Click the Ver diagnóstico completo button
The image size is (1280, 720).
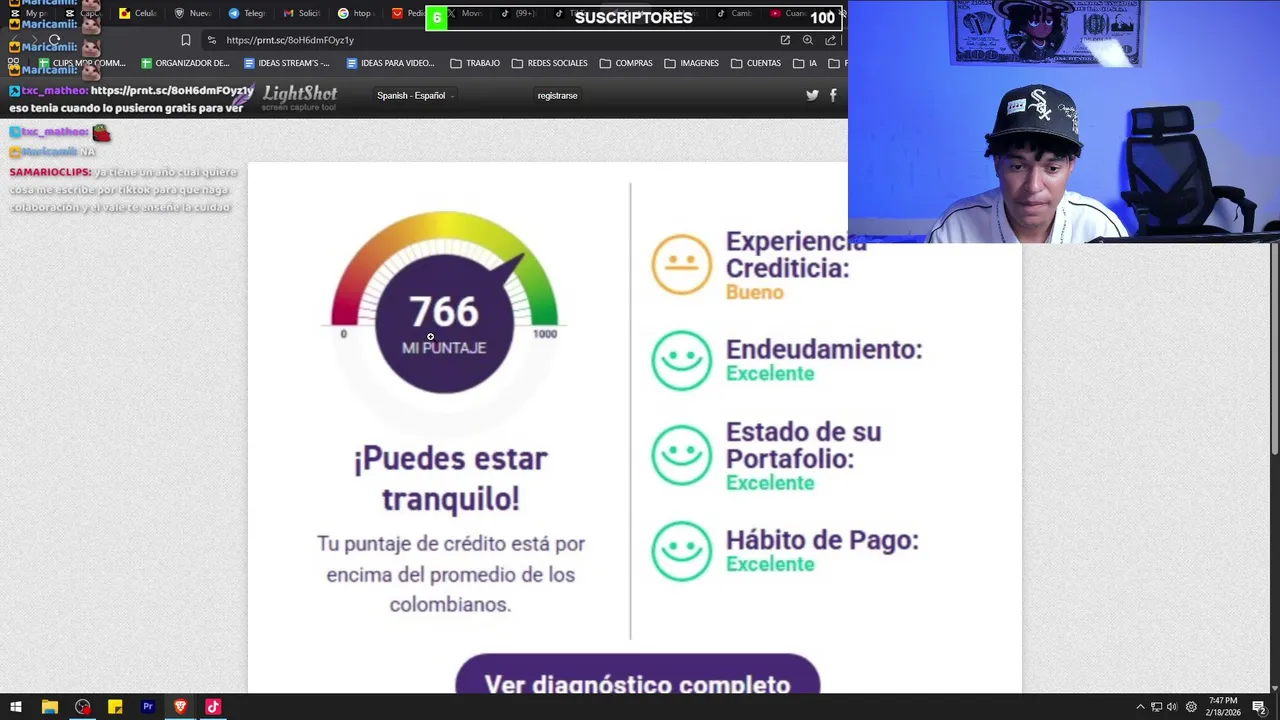(x=637, y=675)
